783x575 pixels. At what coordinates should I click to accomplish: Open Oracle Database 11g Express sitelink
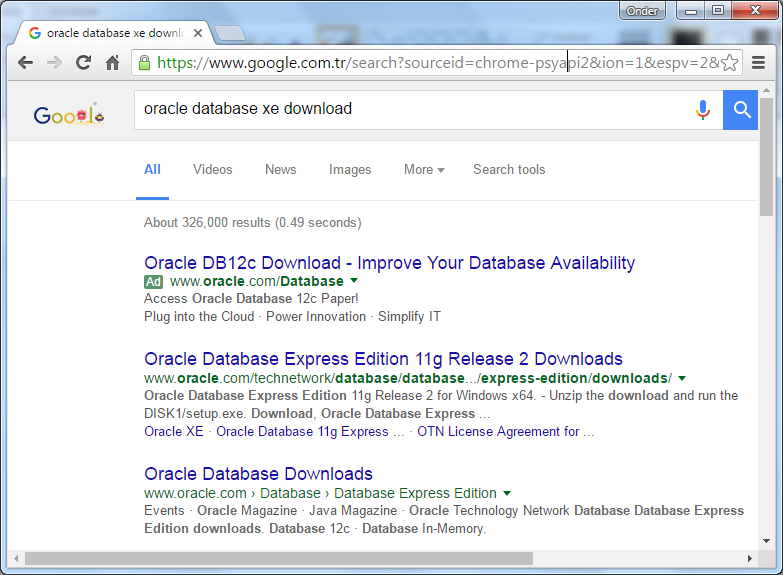310,432
